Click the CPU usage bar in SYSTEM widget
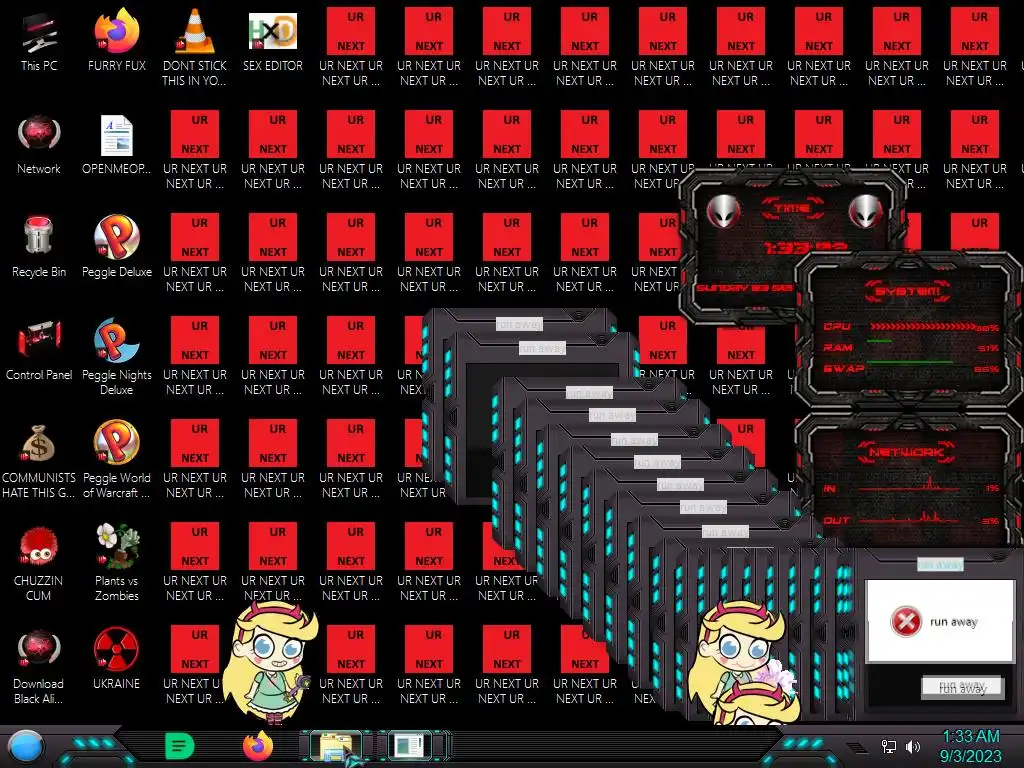The image size is (1024, 768). [x=921, y=326]
